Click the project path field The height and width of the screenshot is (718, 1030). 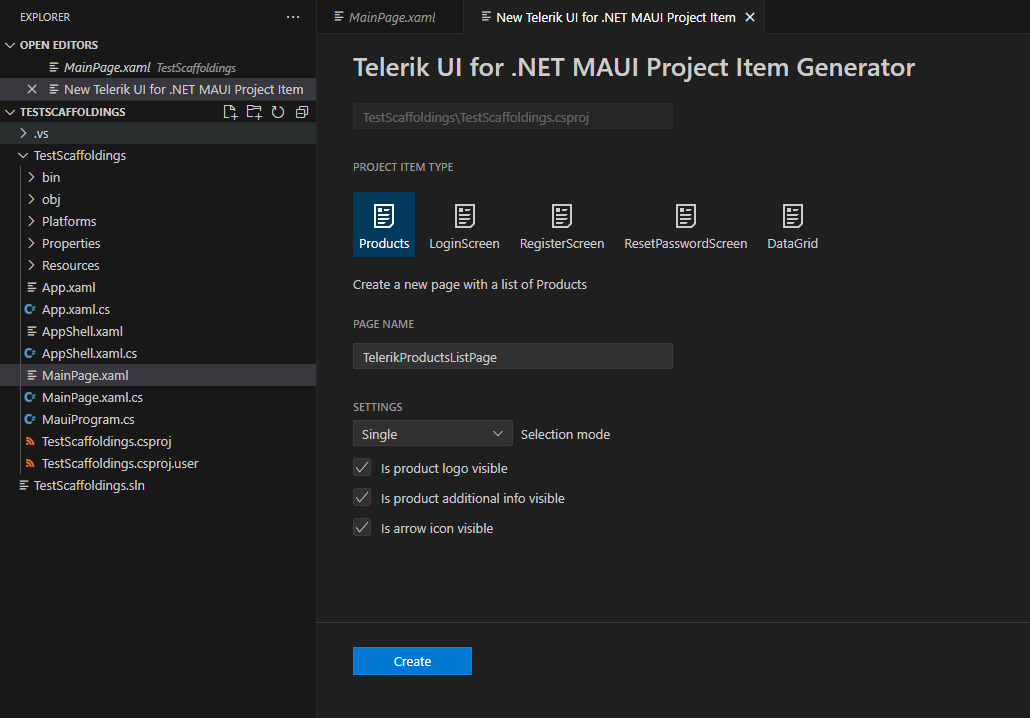(512, 116)
